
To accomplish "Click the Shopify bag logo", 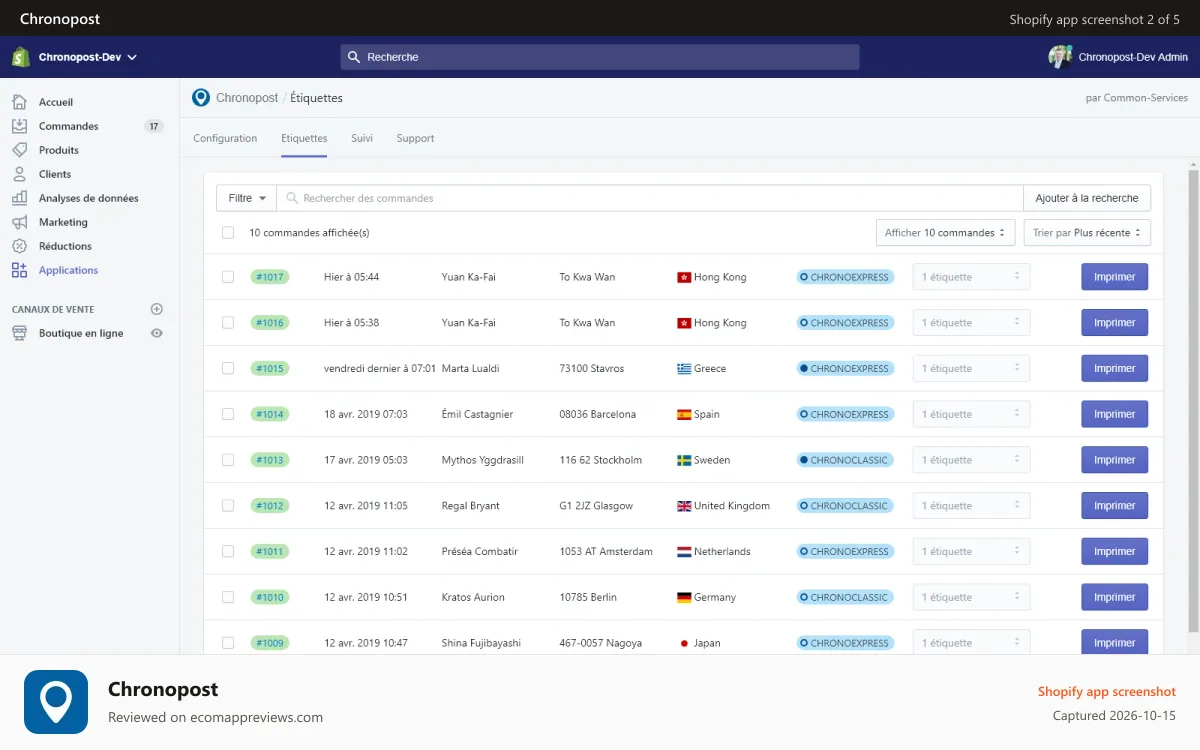I will 21,57.
